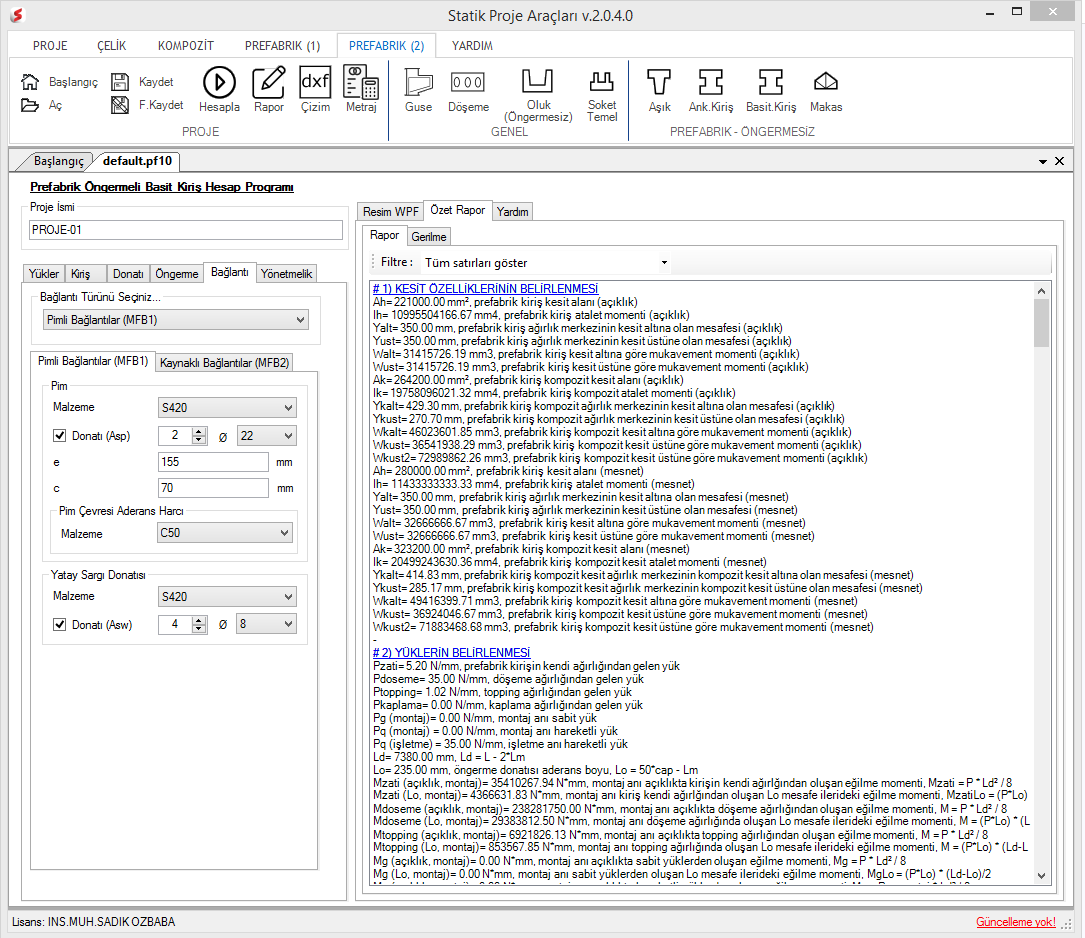The height and width of the screenshot is (938, 1085).
Task: Switch to Kaynaklı Bağlantılar (MFB2) tab
Action: pyautogui.click(x=224, y=362)
